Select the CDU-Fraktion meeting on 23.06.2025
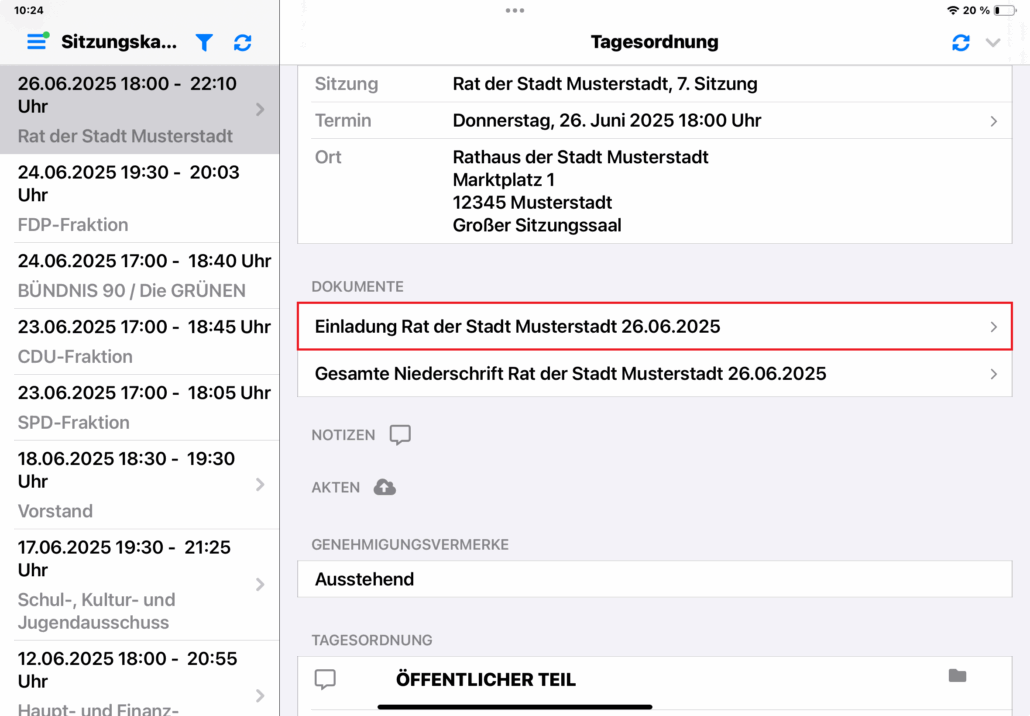 click(139, 341)
